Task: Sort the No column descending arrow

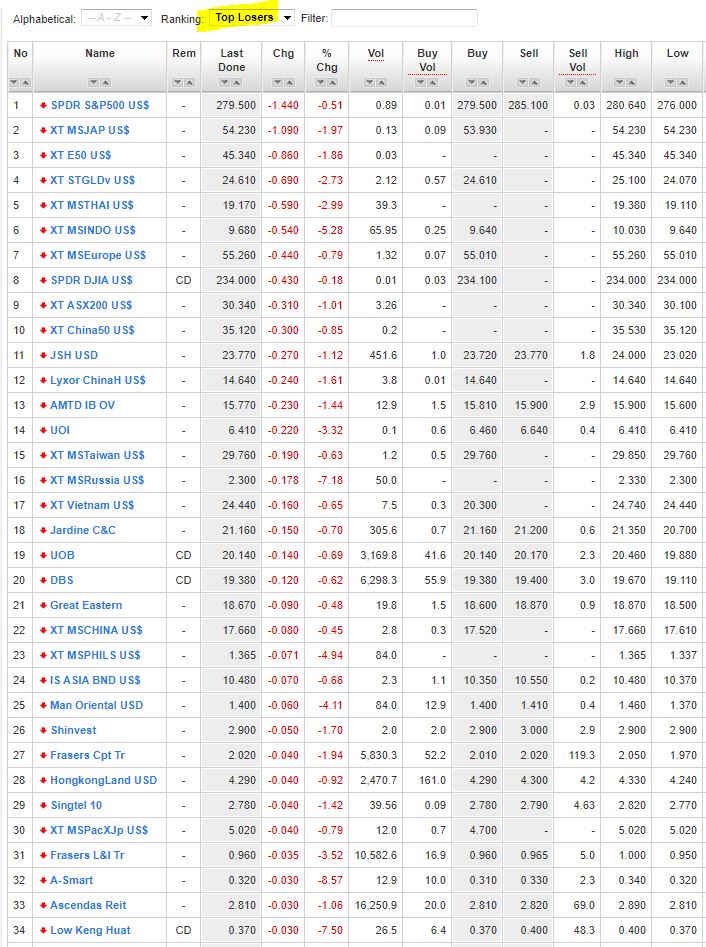Action: pyautogui.click(x=14, y=83)
